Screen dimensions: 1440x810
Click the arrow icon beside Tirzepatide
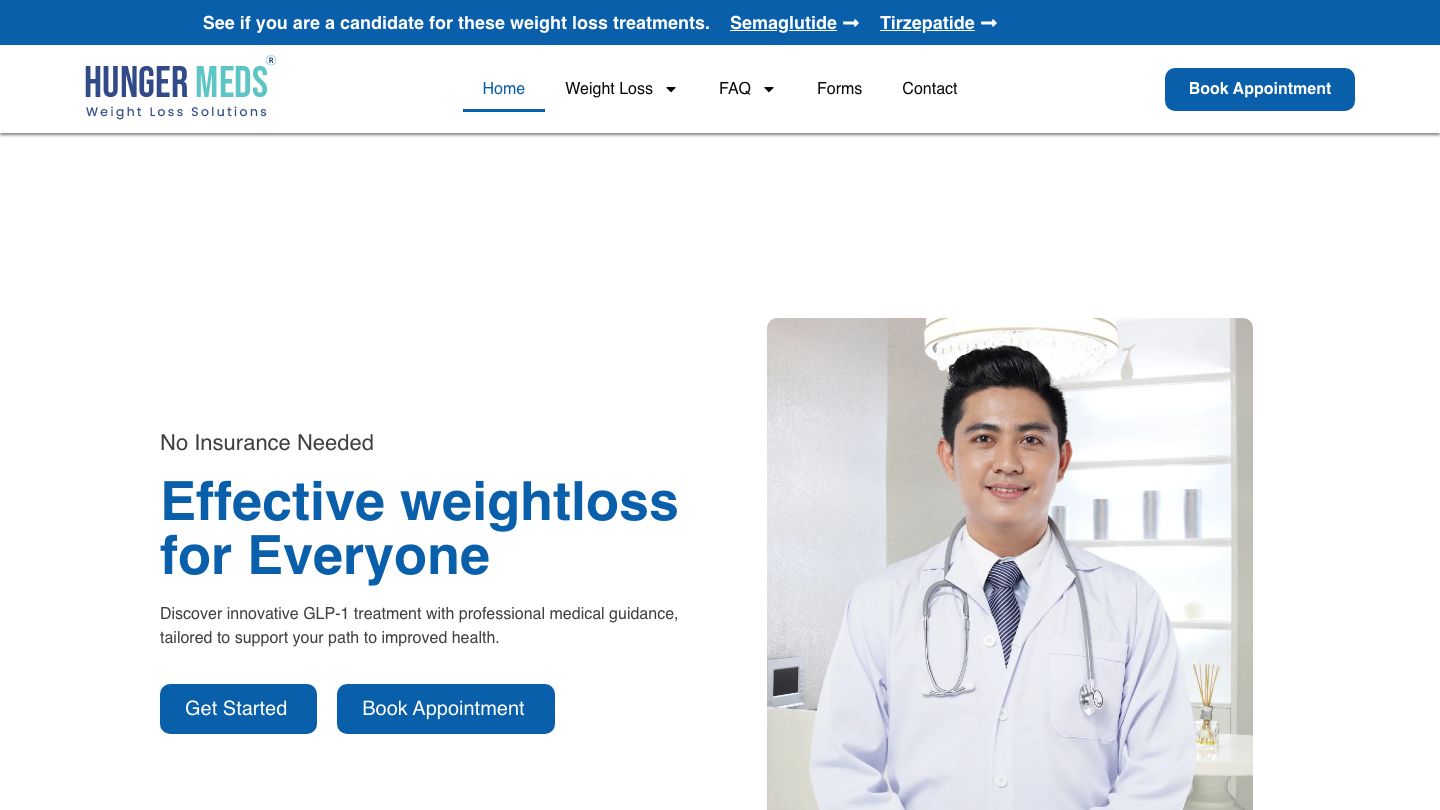pyautogui.click(x=989, y=23)
